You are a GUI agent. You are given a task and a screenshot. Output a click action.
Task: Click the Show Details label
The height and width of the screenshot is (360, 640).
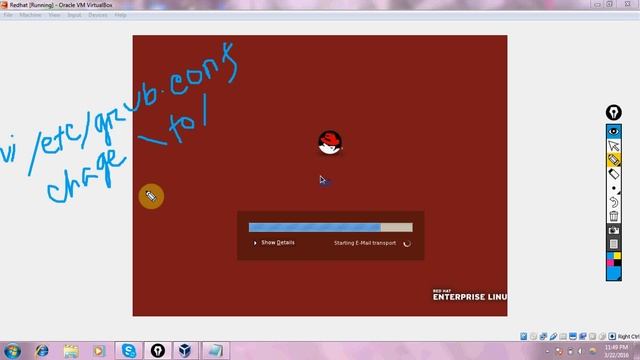(278, 242)
